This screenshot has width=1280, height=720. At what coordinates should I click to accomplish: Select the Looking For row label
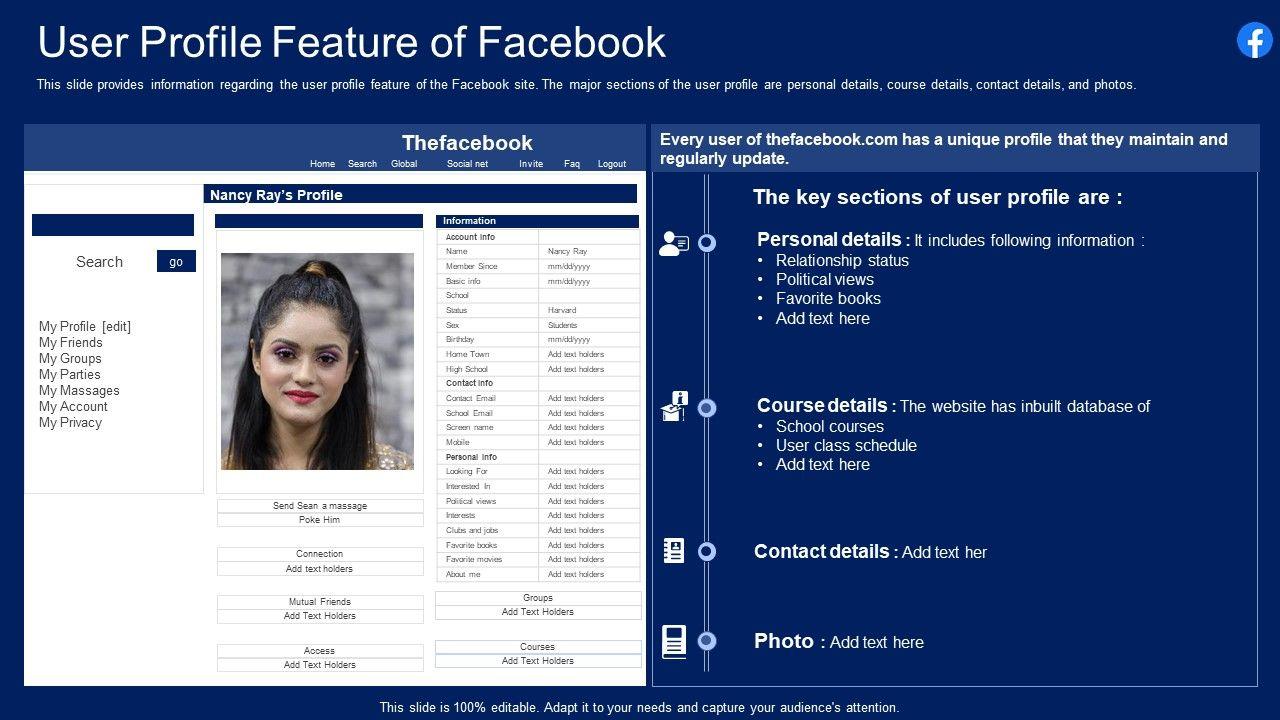tap(467, 471)
